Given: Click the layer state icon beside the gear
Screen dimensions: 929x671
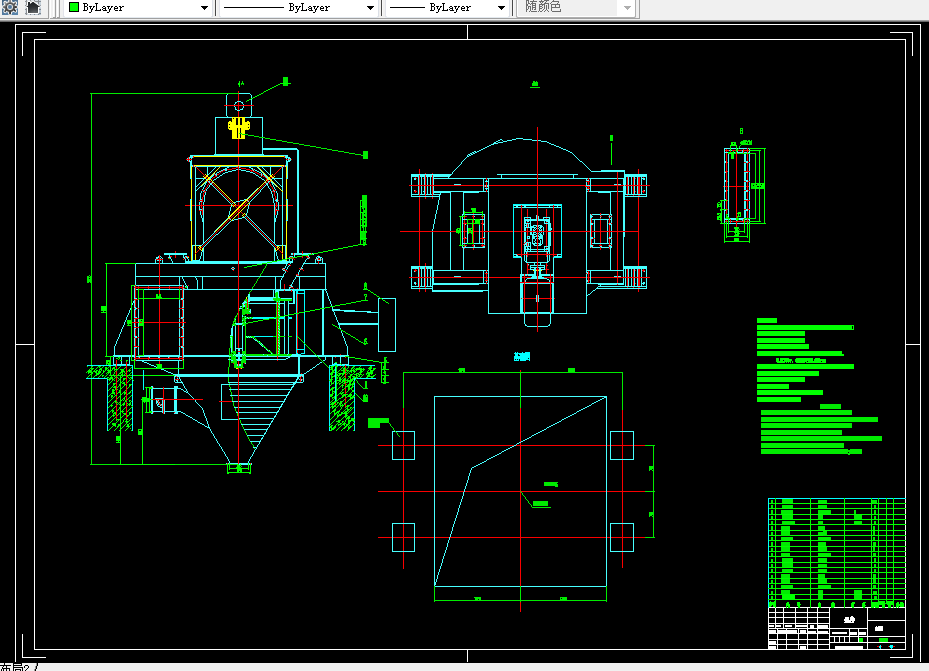Looking at the screenshot, I should point(34,7).
